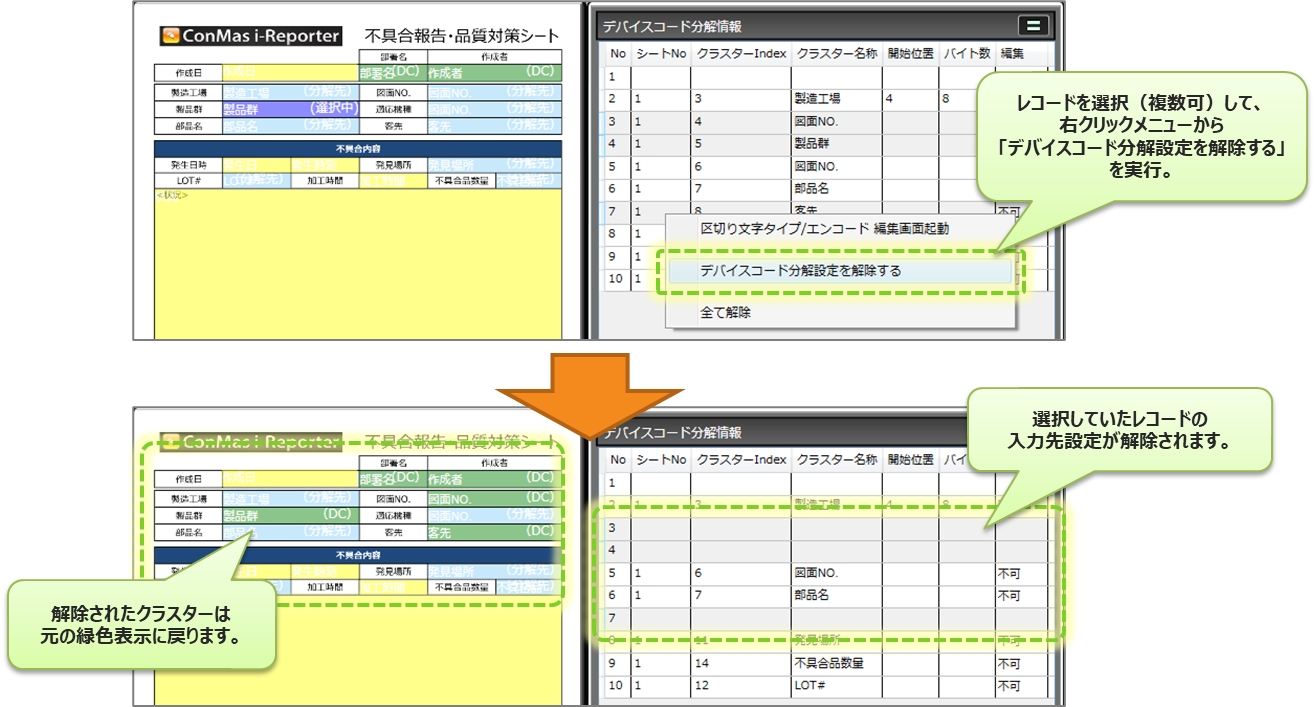Viewport: 1315px width, 707px height.
Task: Select 部品名 row in lower table
Action: tap(826, 595)
